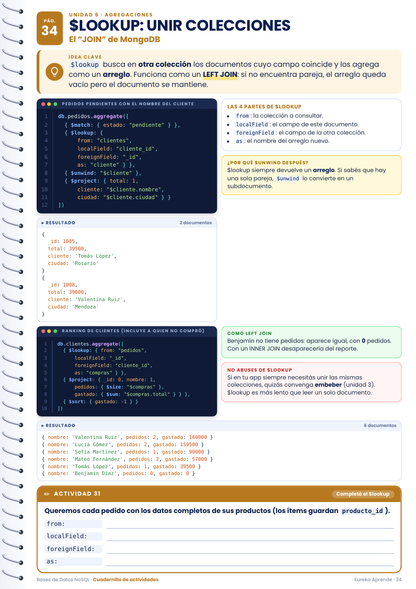Click the 'Eureka Aprende · 34' footer text
Screen dimensions: 416x589
378,580
